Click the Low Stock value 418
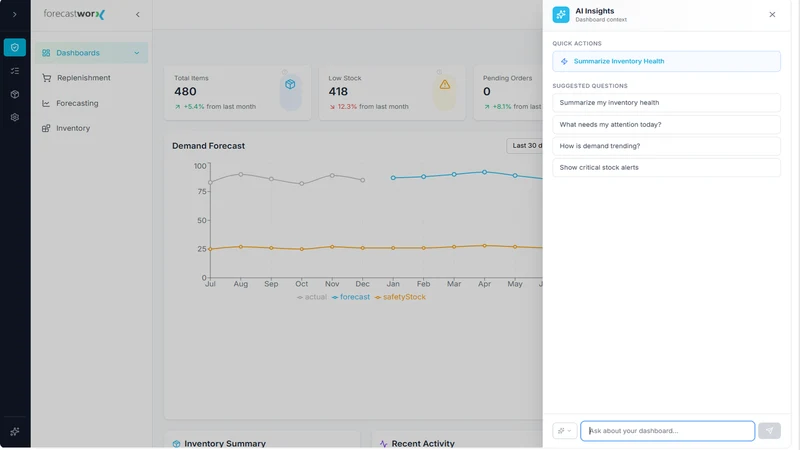This screenshot has width=800, height=450. pyautogui.click(x=338, y=91)
